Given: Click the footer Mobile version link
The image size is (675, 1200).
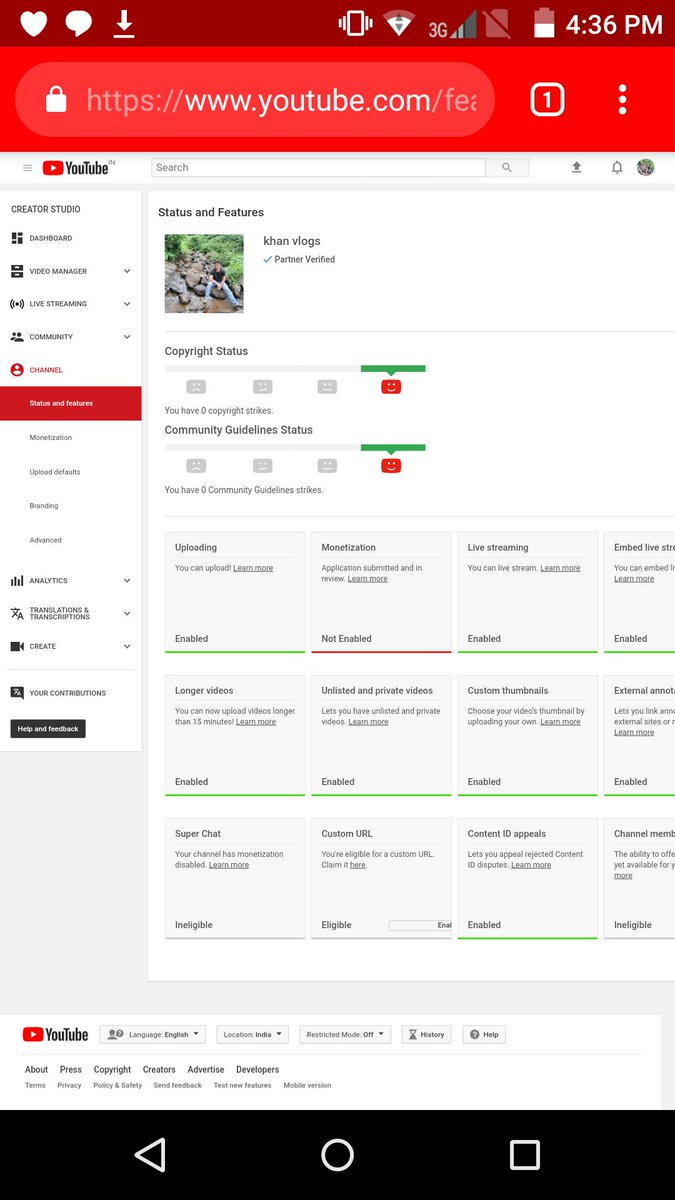Looking at the screenshot, I should pyautogui.click(x=307, y=1085).
